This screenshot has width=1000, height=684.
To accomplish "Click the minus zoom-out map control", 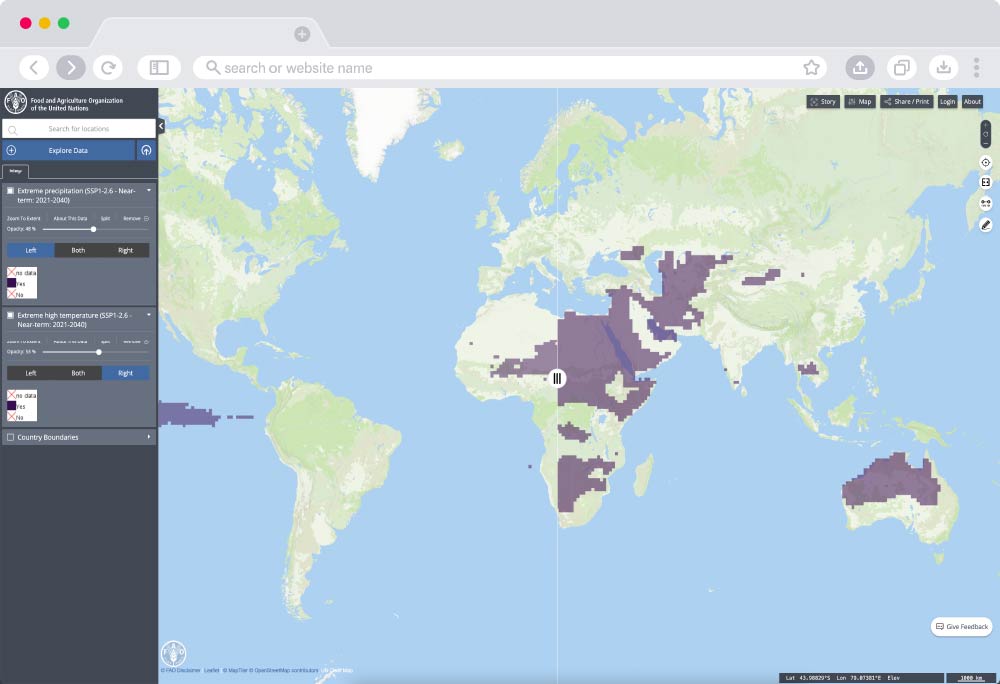I will pyautogui.click(x=985, y=143).
